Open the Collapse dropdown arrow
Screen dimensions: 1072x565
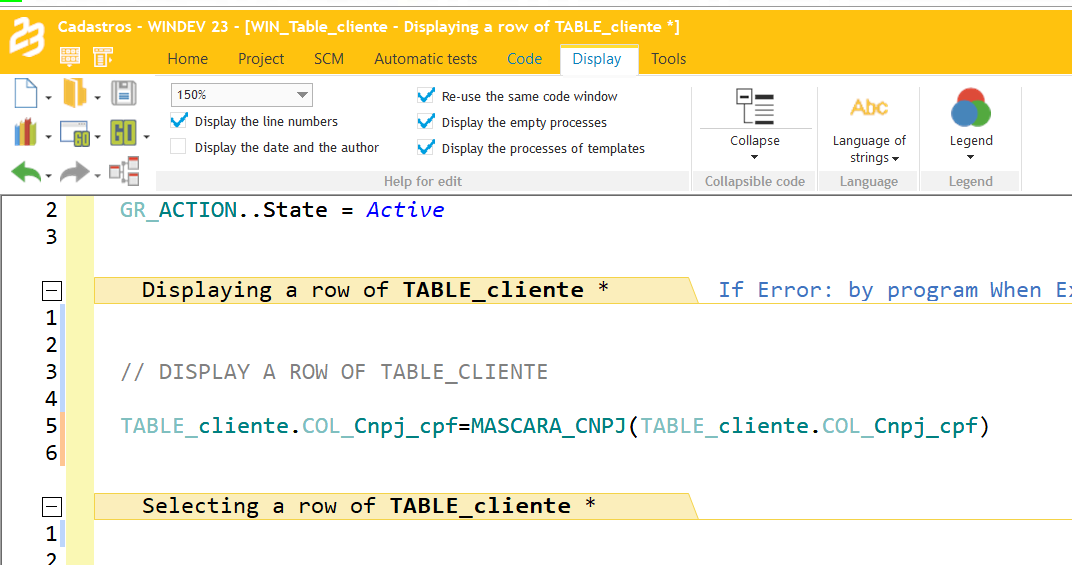pos(755,157)
